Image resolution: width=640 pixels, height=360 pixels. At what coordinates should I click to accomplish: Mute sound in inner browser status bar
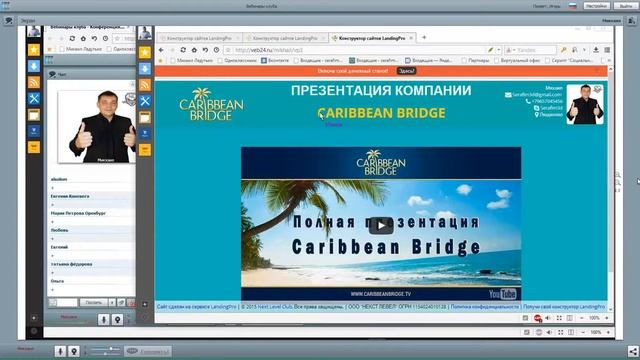pos(548,318)
